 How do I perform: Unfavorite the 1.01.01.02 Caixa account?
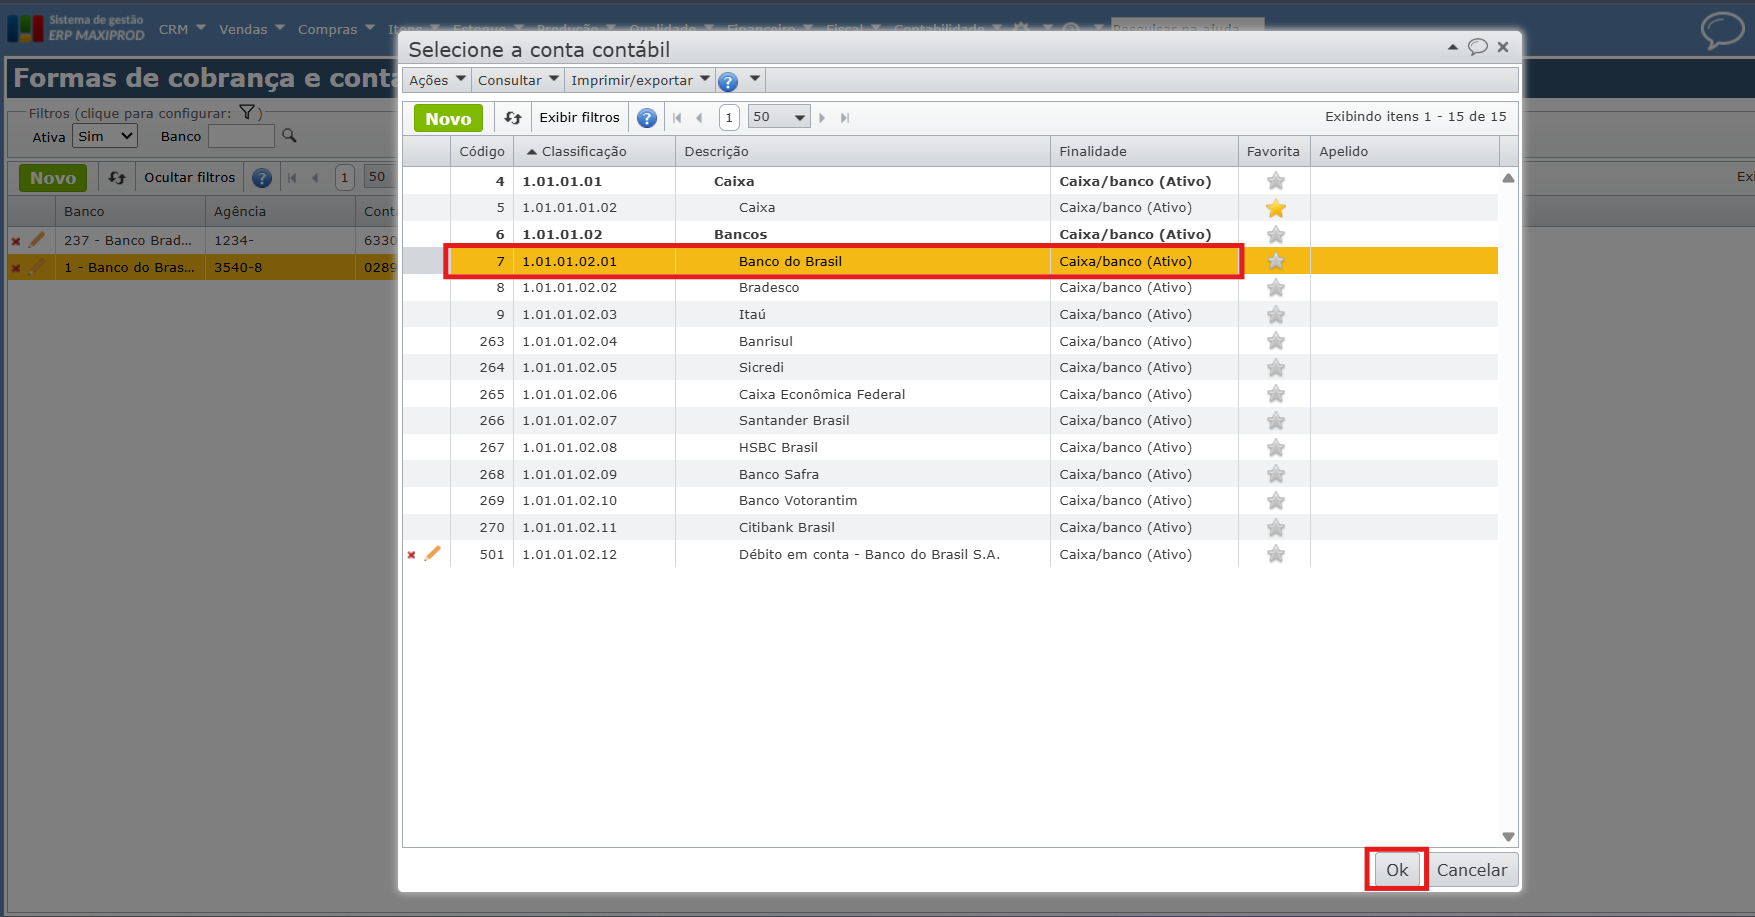coord(1275,208)
